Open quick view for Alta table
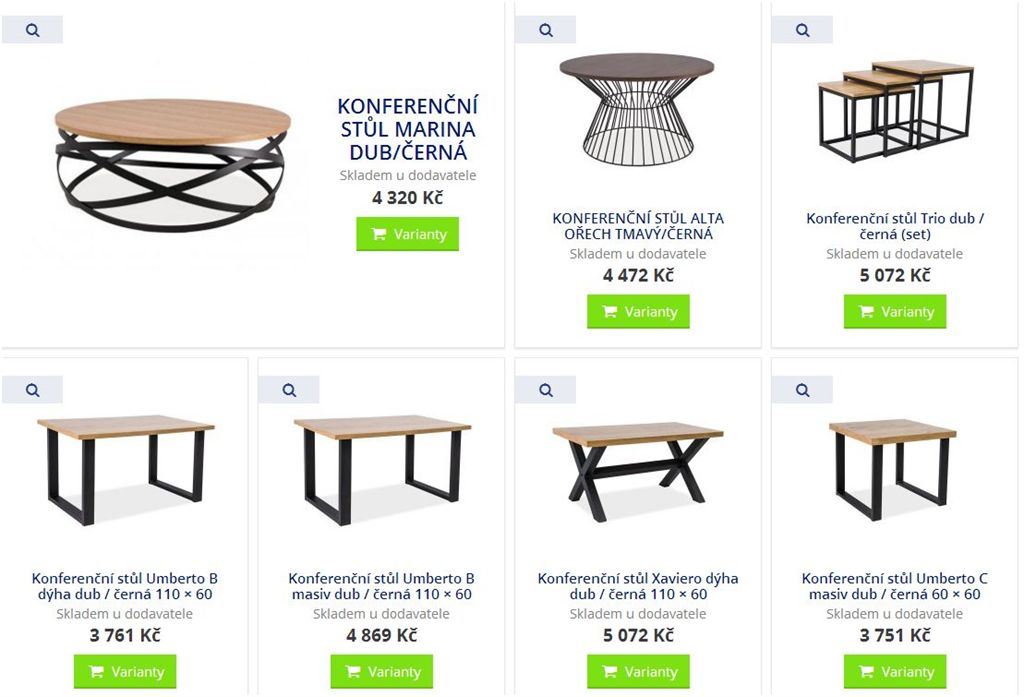 pyautogui.click(x=545, y=30)
